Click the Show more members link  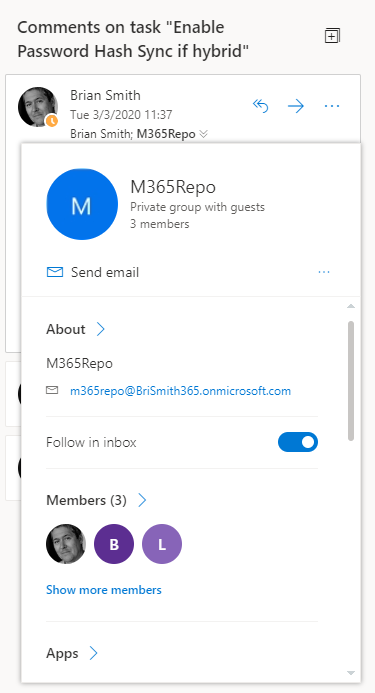pos(104,590)
